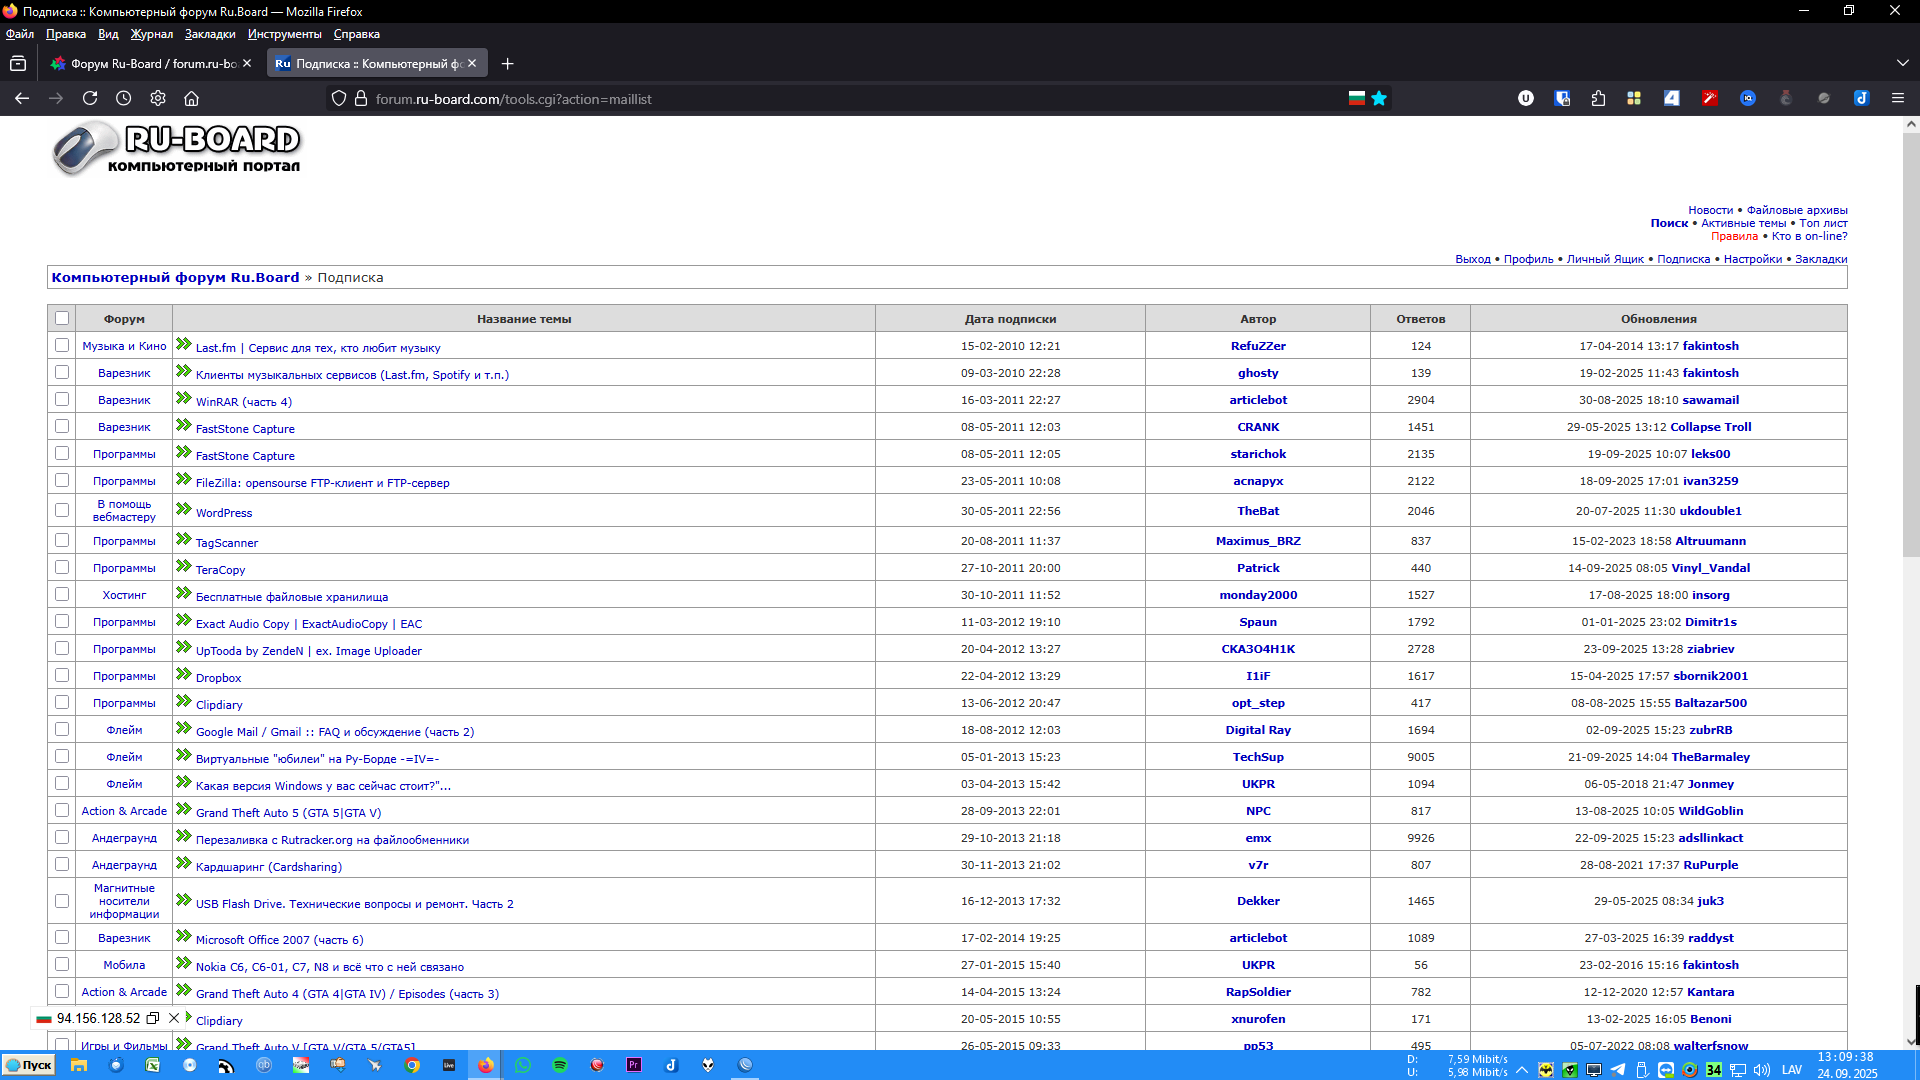Screen dimensions: 1920x1080
Task: Click the RU-BOARD portal logo
Action: pos(177,149)
